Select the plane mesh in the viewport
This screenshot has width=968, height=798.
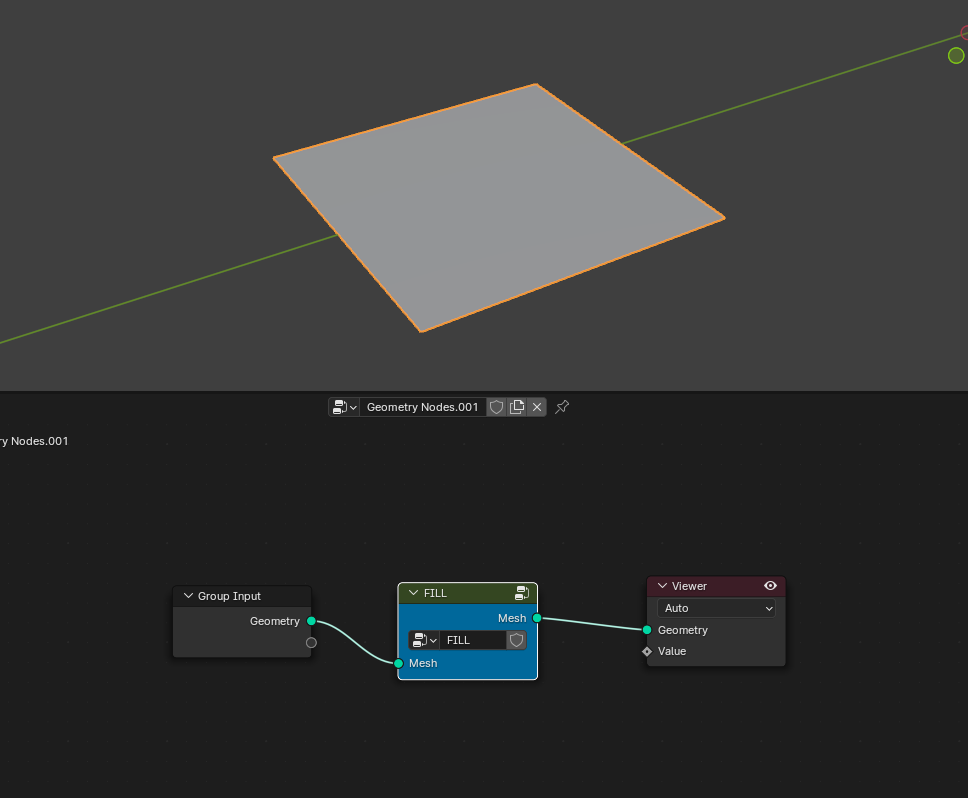pyautogui.click(x=499, y=208)
